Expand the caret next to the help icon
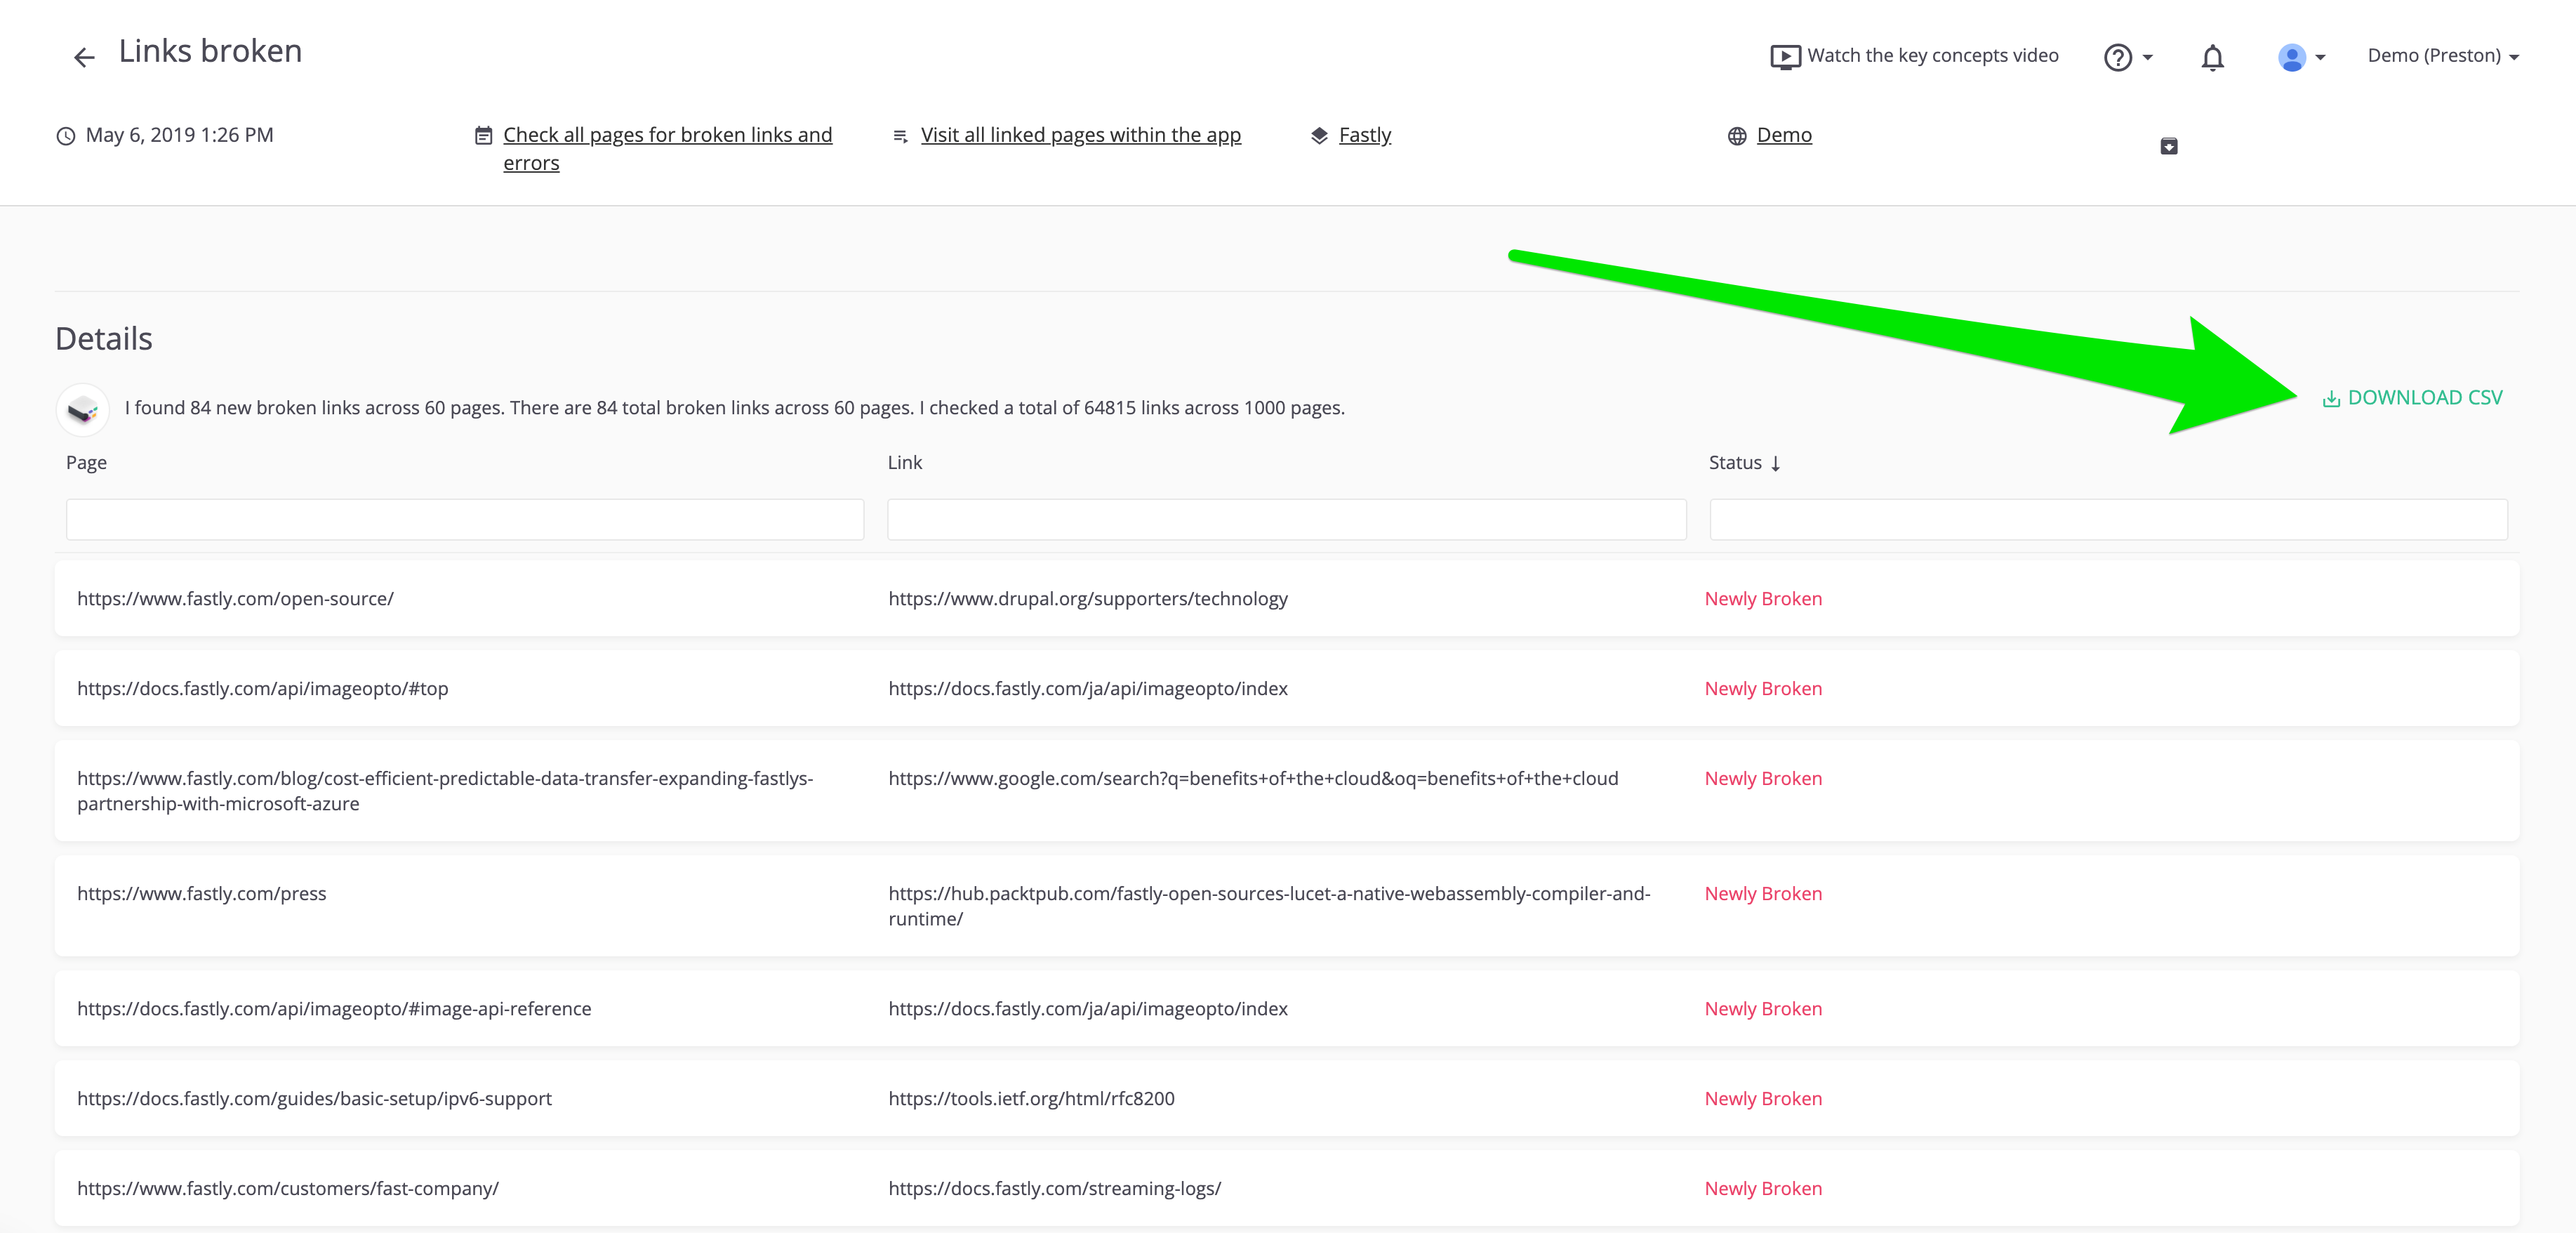The image size is (2576, 1233). (x=2147, y=58)
